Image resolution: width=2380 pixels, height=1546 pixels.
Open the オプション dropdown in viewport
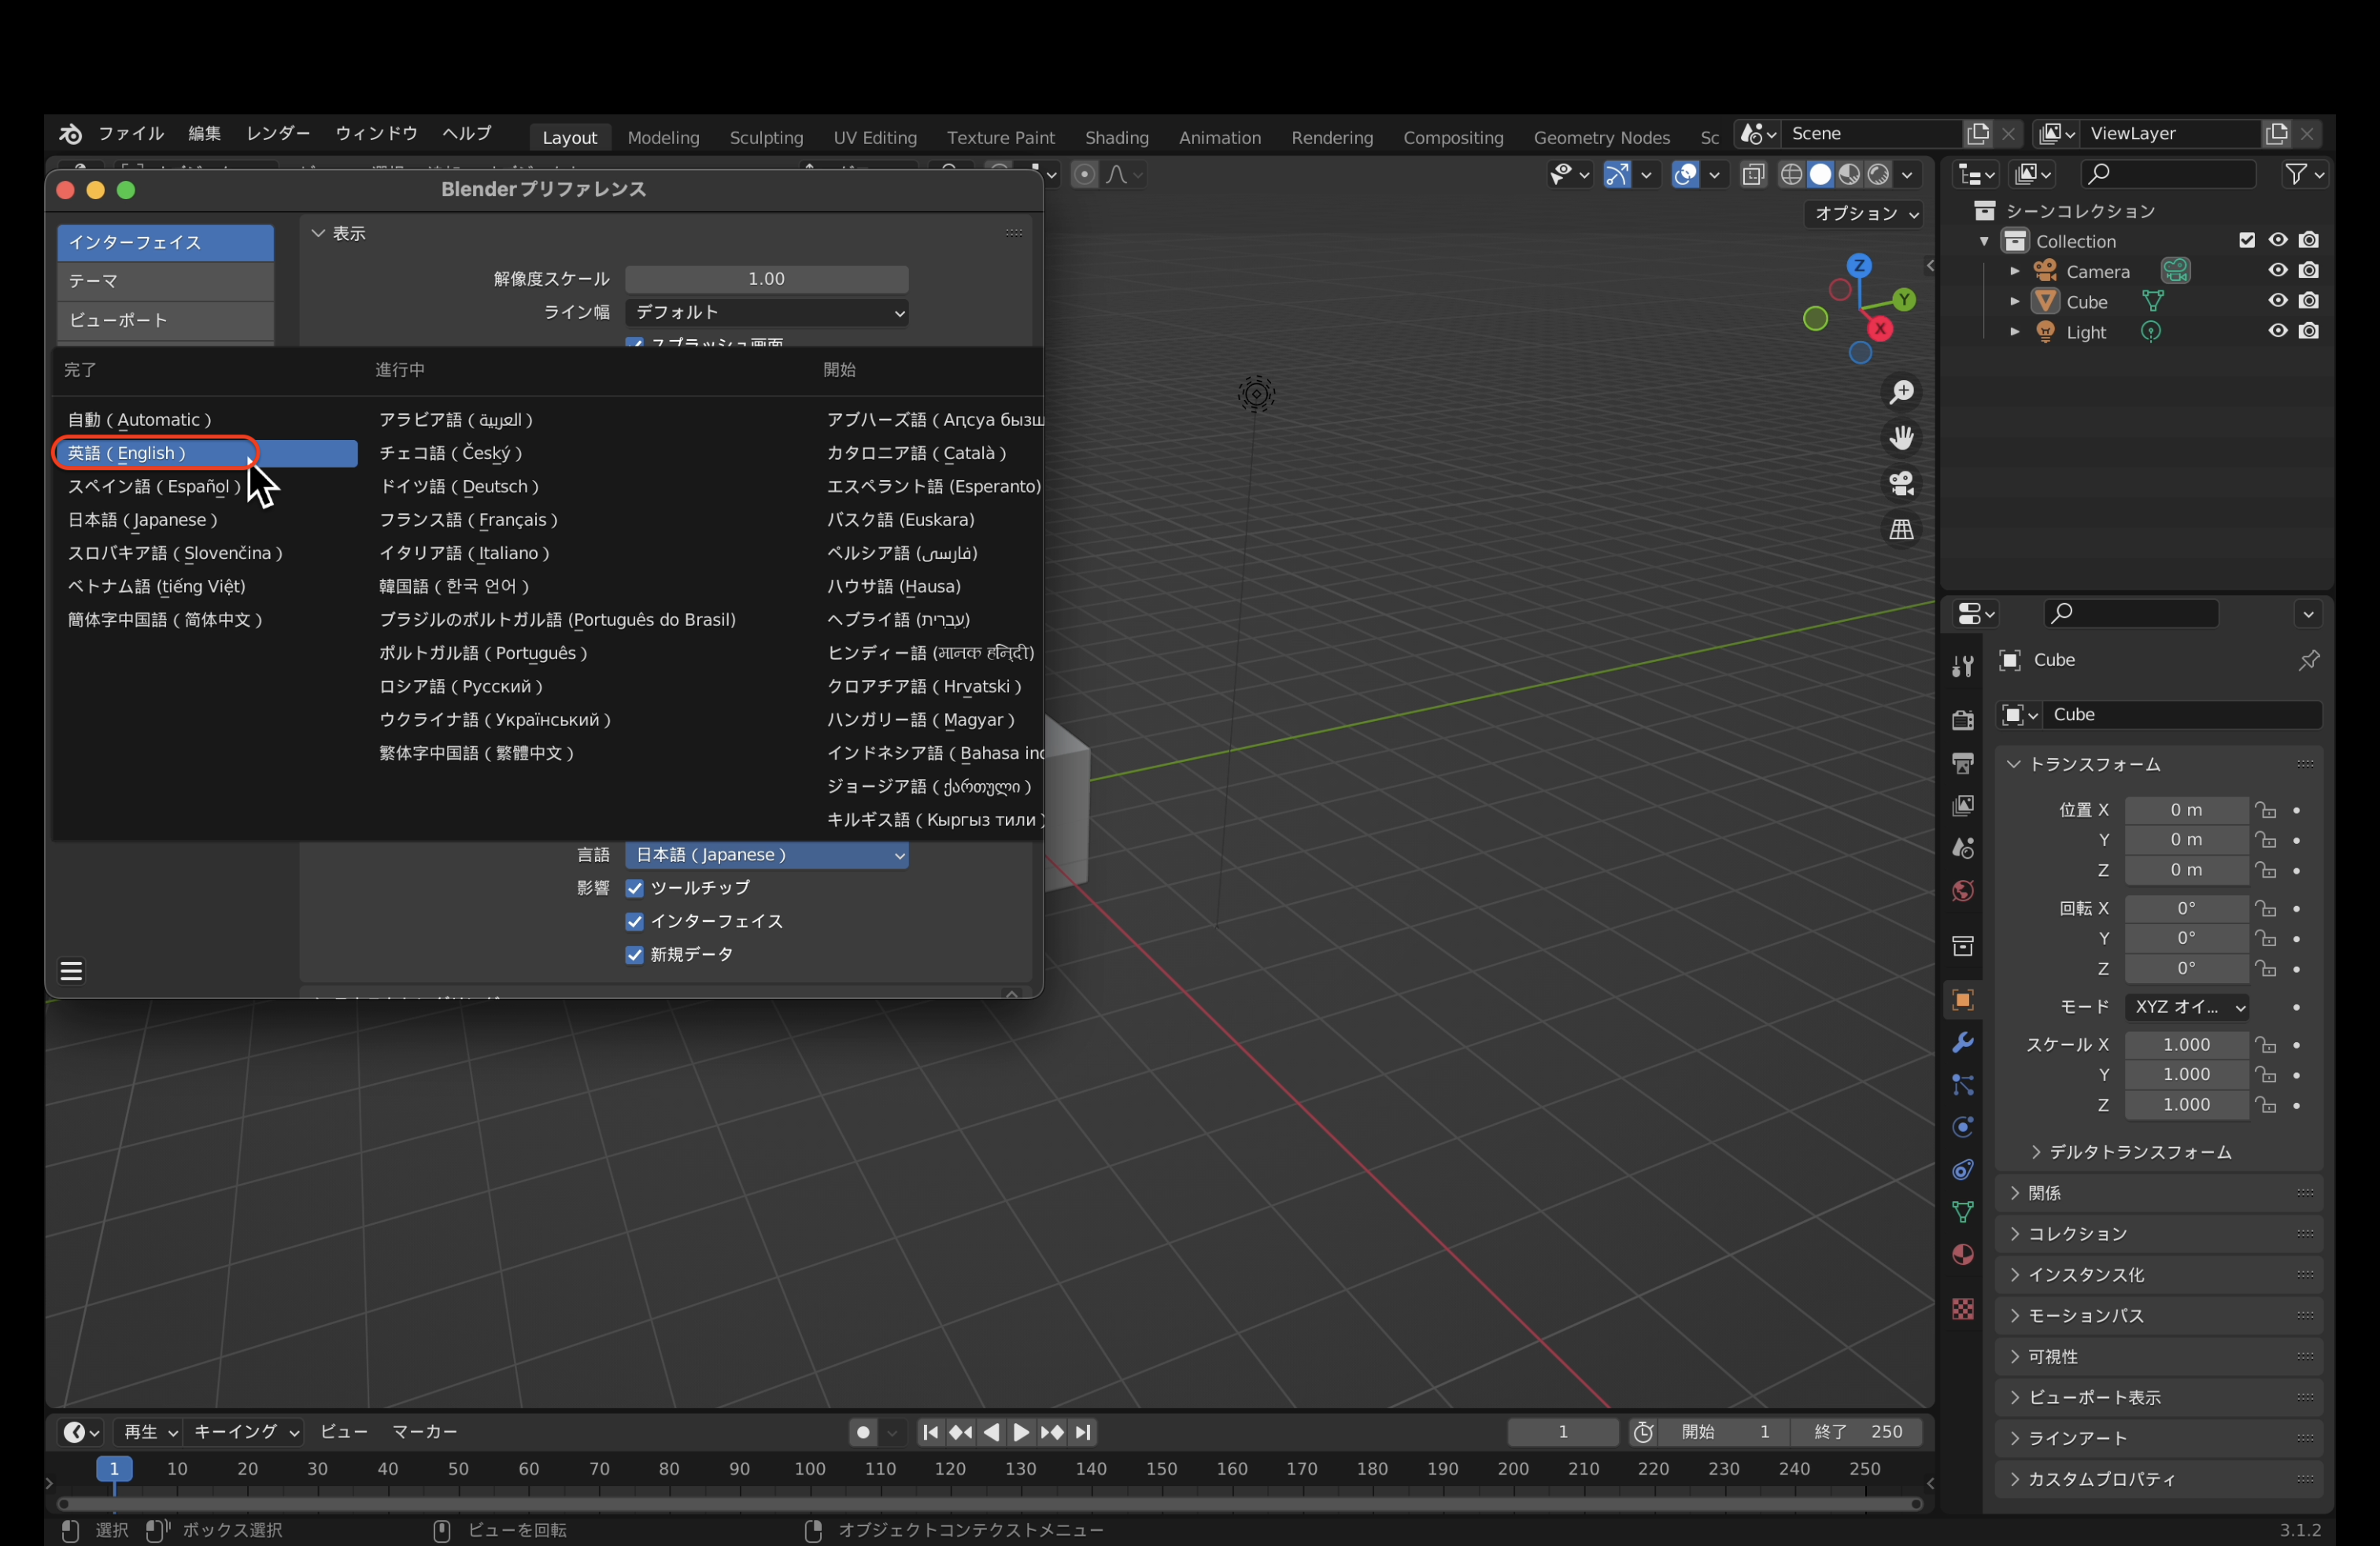[1865, 213]
